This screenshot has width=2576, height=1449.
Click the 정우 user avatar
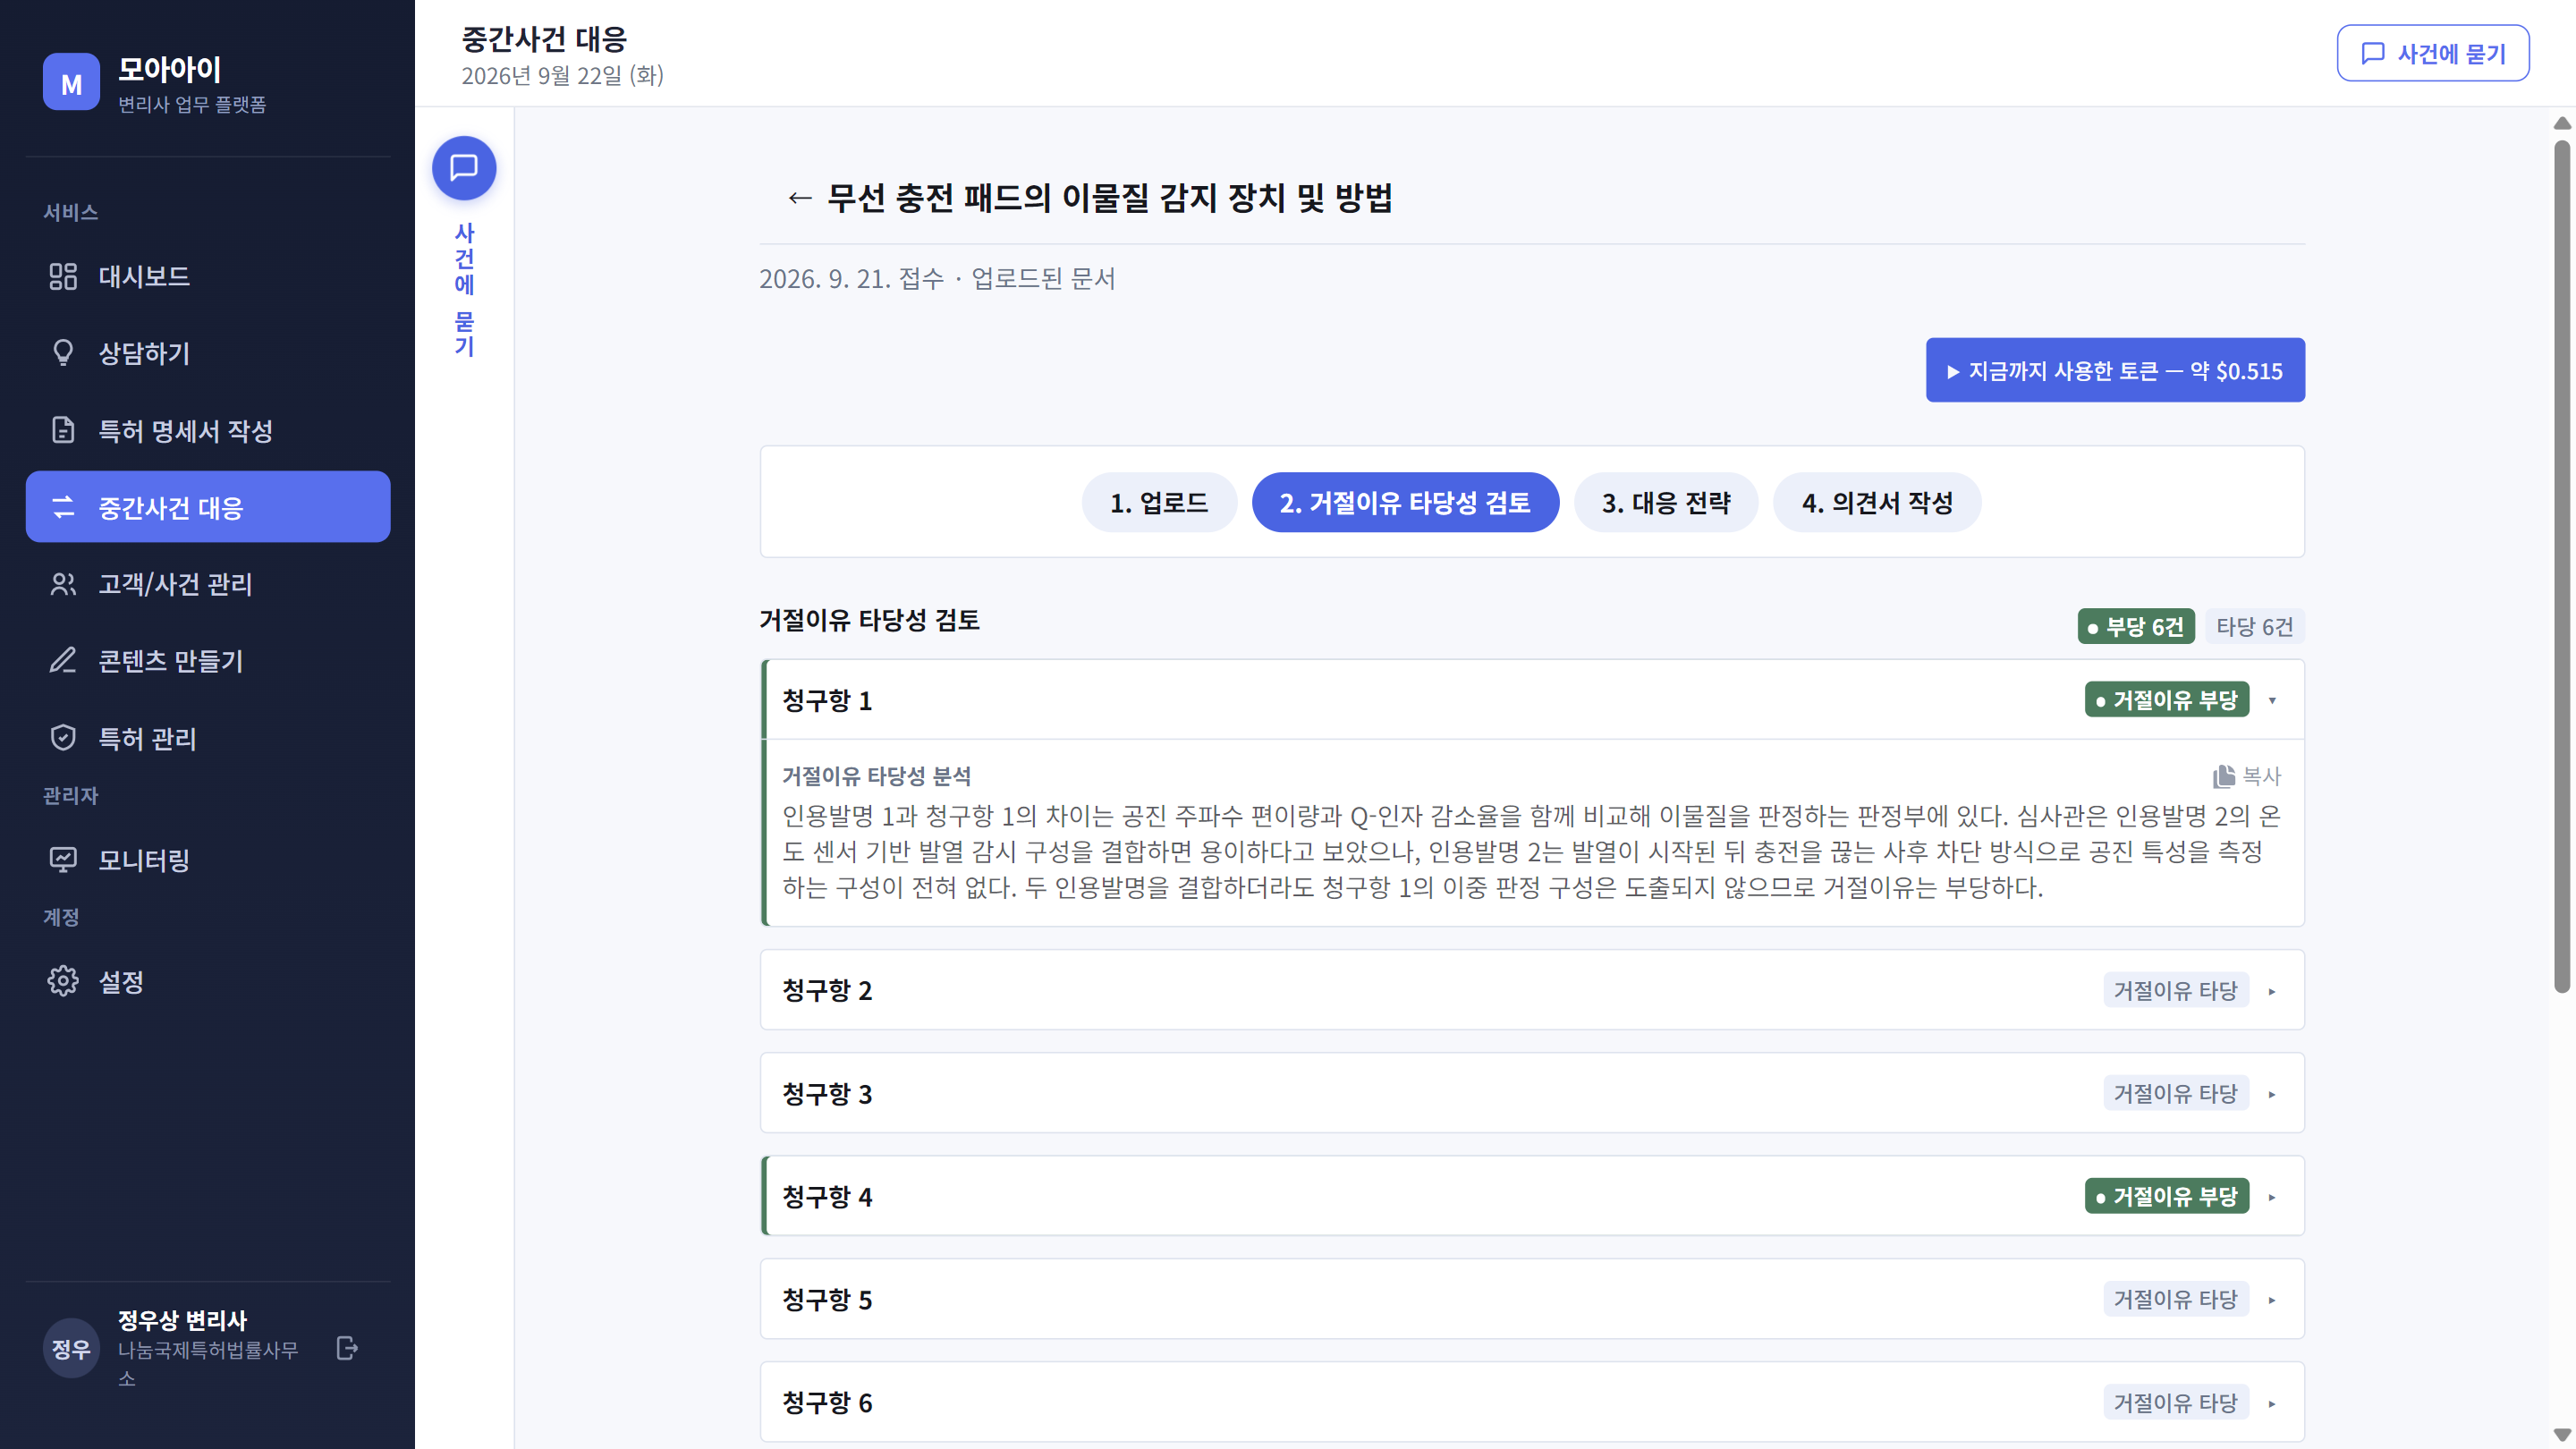[x=71, y=1349]
